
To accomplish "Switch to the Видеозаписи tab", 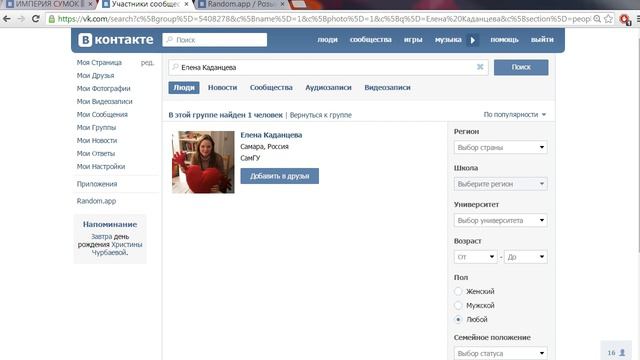I will 387,87.
